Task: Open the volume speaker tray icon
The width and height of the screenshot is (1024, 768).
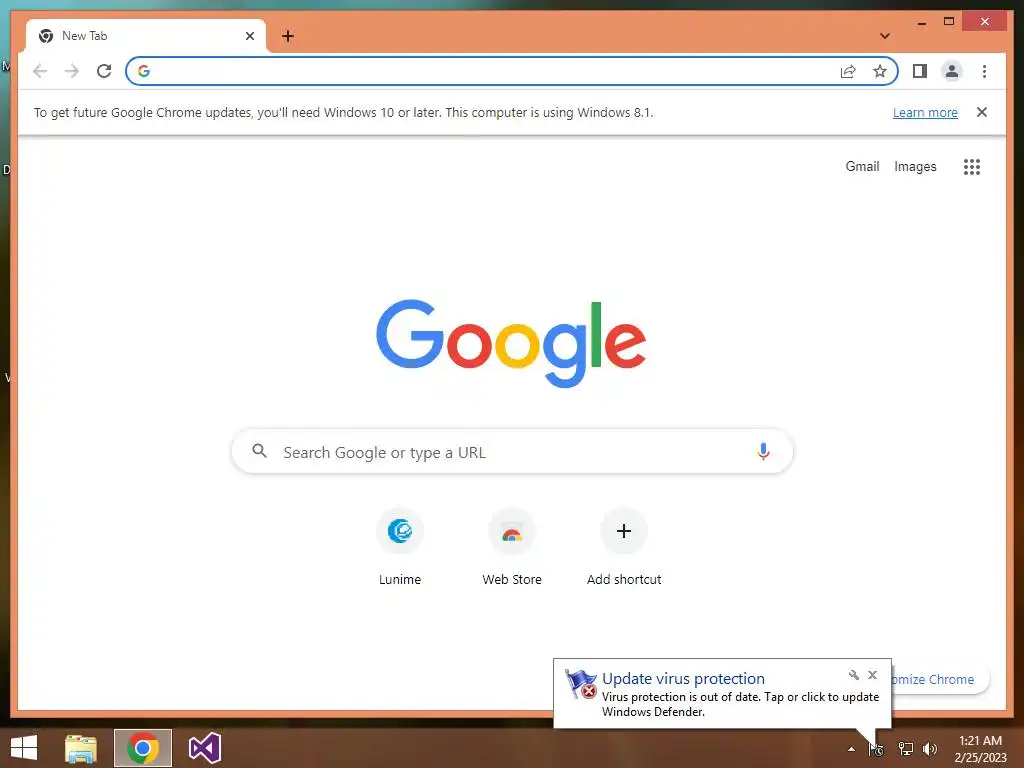Action: click(930, 749)
